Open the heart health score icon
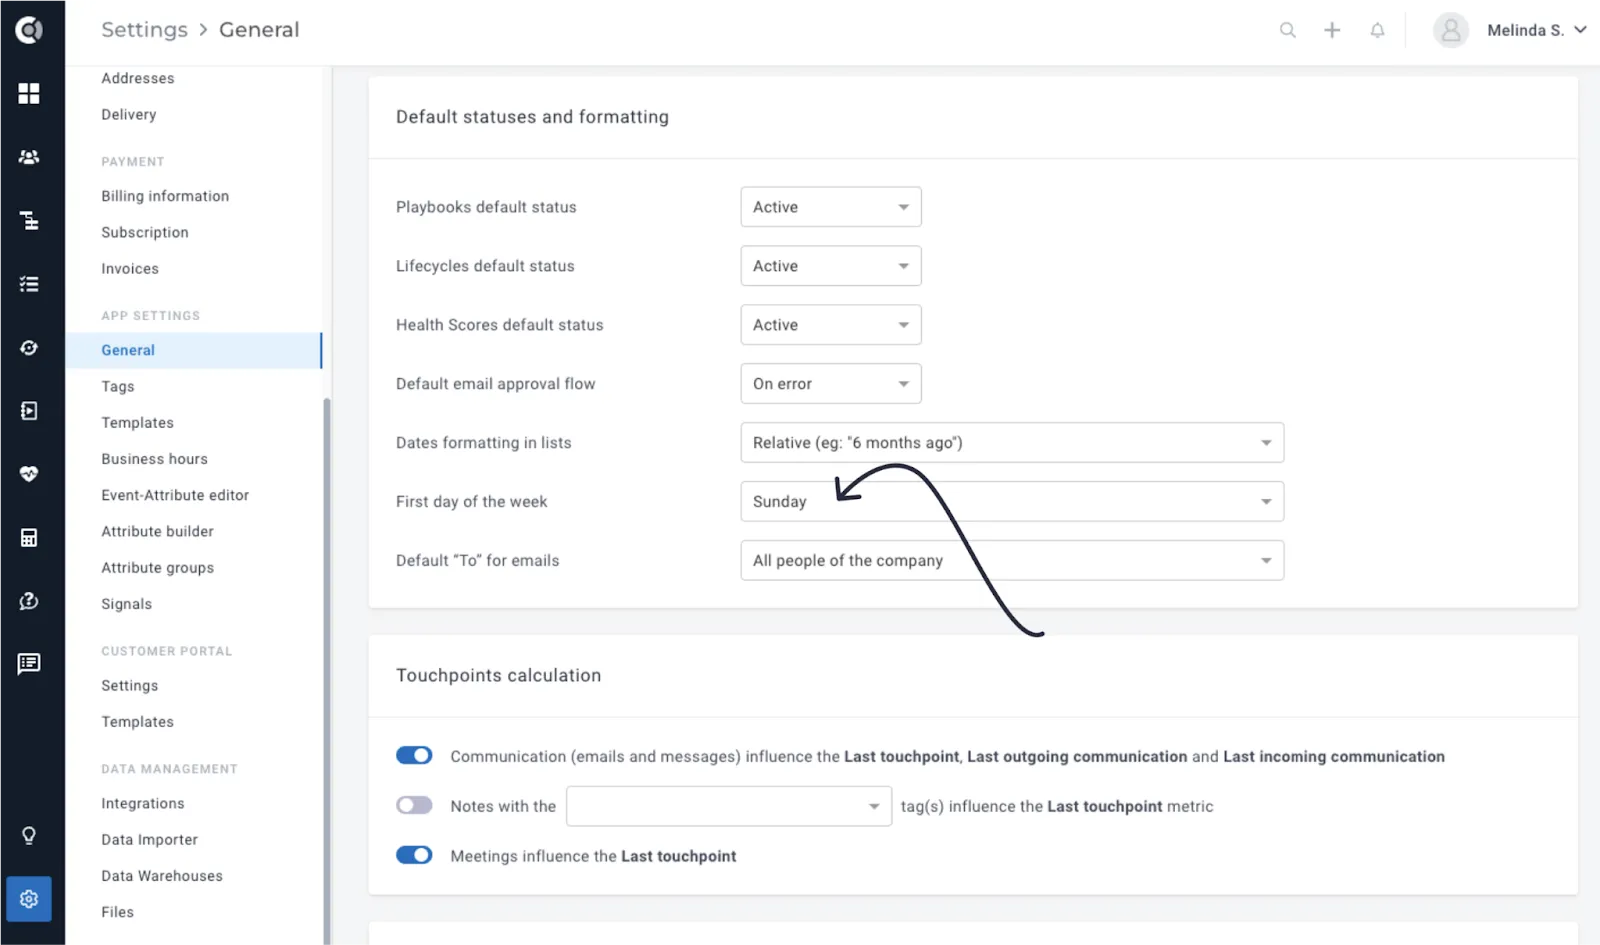This screenshot has height=945, width=1600. tap(29, 473)
